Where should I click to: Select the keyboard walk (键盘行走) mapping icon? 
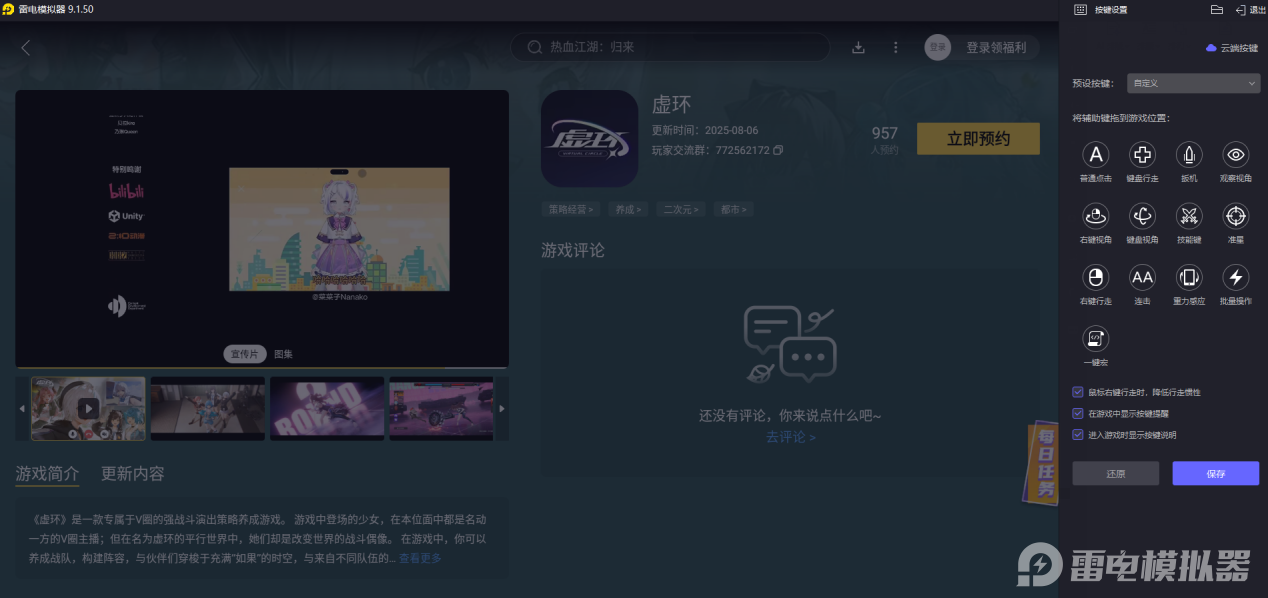coord(1142,155)
